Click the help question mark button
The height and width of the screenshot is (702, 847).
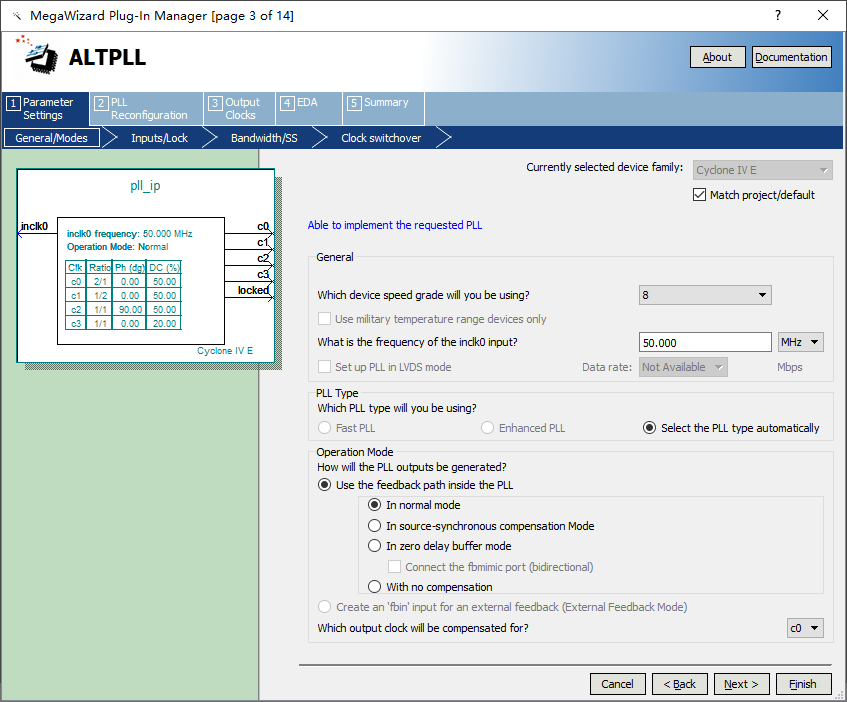tap(778, 15)
